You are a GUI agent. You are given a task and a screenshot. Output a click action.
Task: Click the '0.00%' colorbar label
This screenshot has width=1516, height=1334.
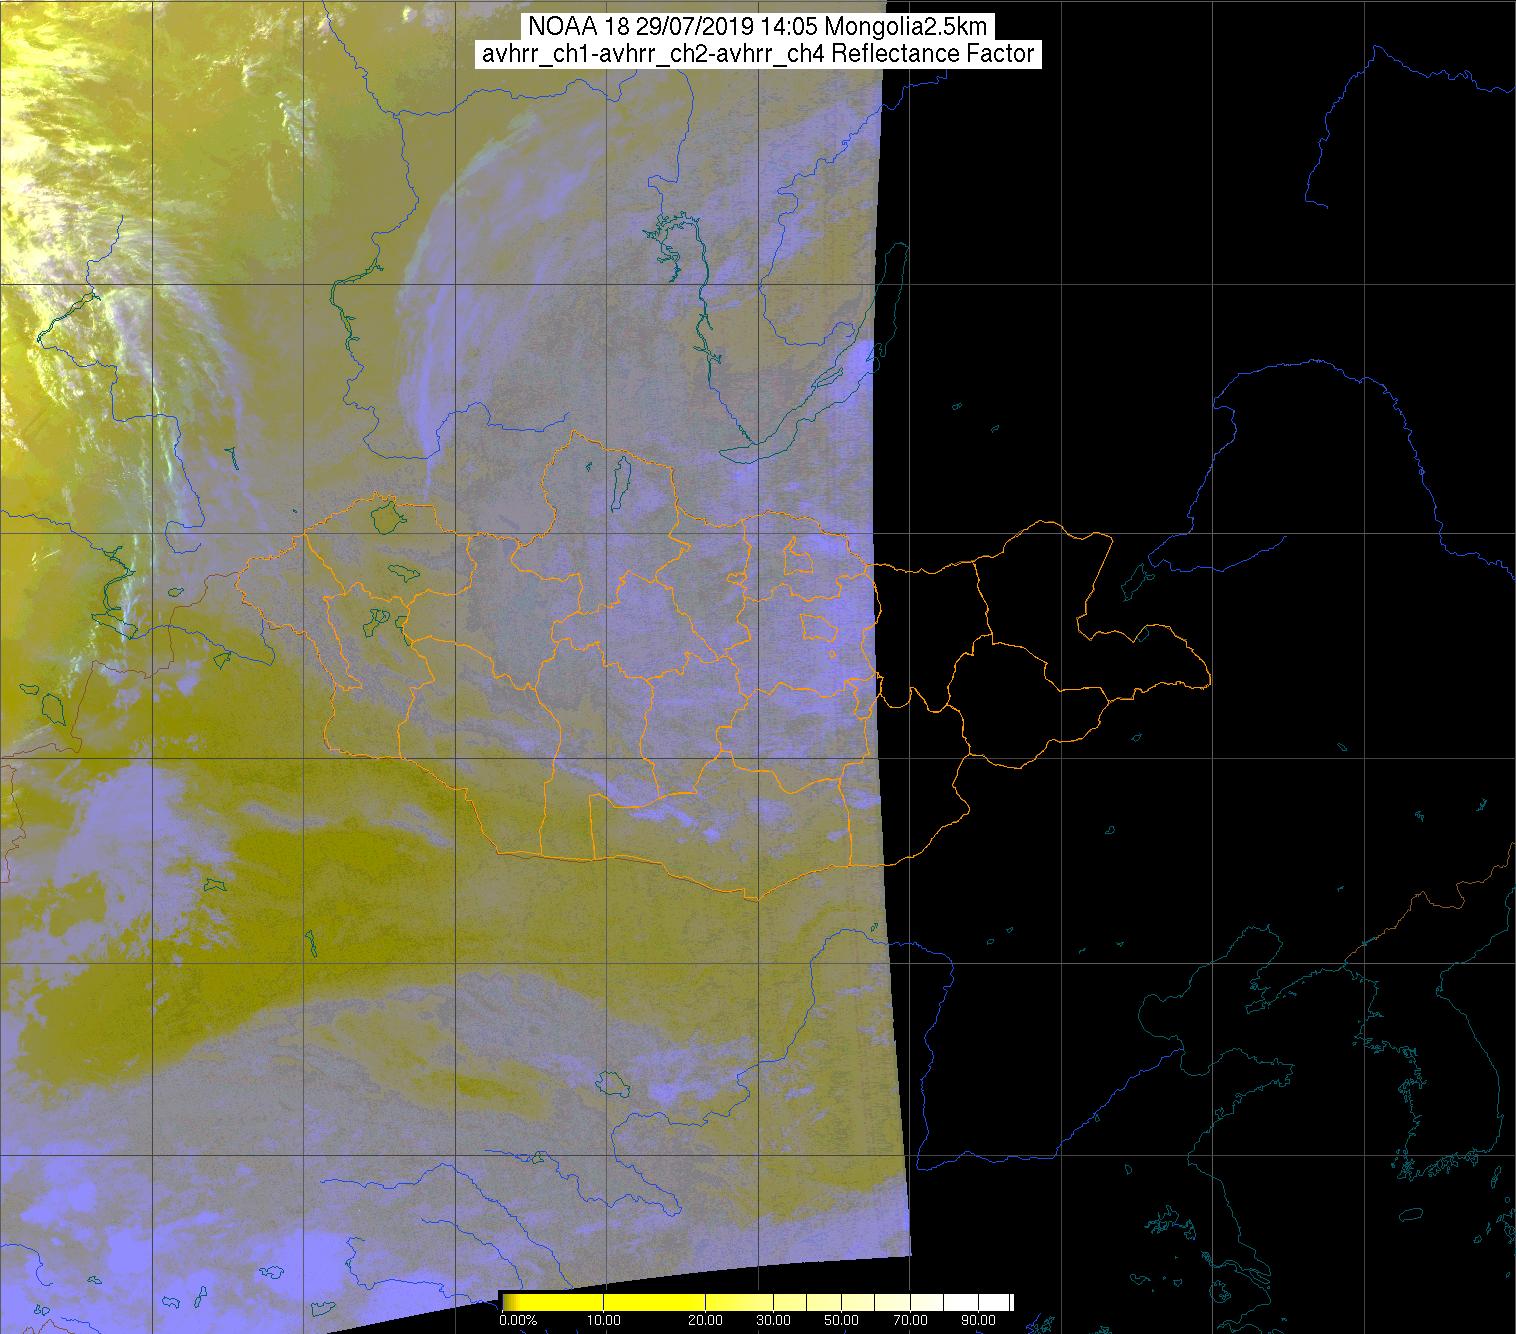518,1321
